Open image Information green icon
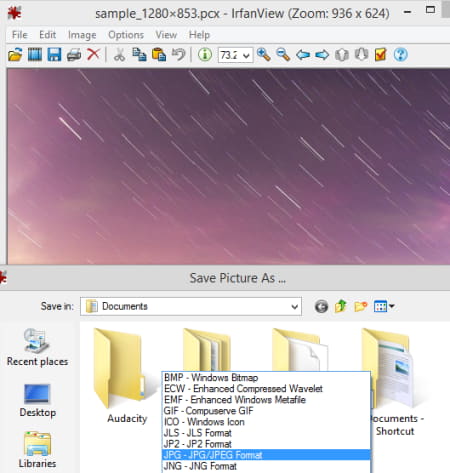 [205, 54]
